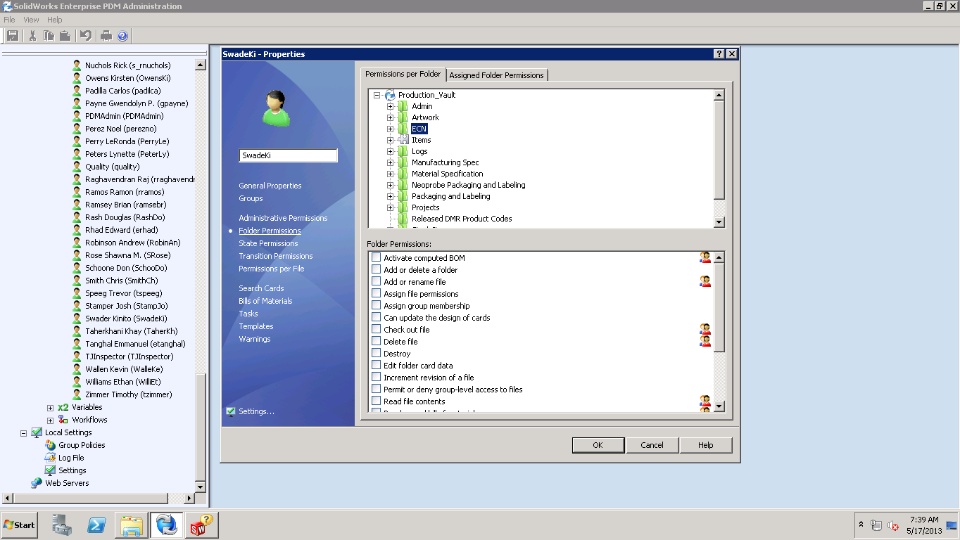The image size is (960, 540).
Task: Click the Web Servers icon
Action: [x=37, y=483]
